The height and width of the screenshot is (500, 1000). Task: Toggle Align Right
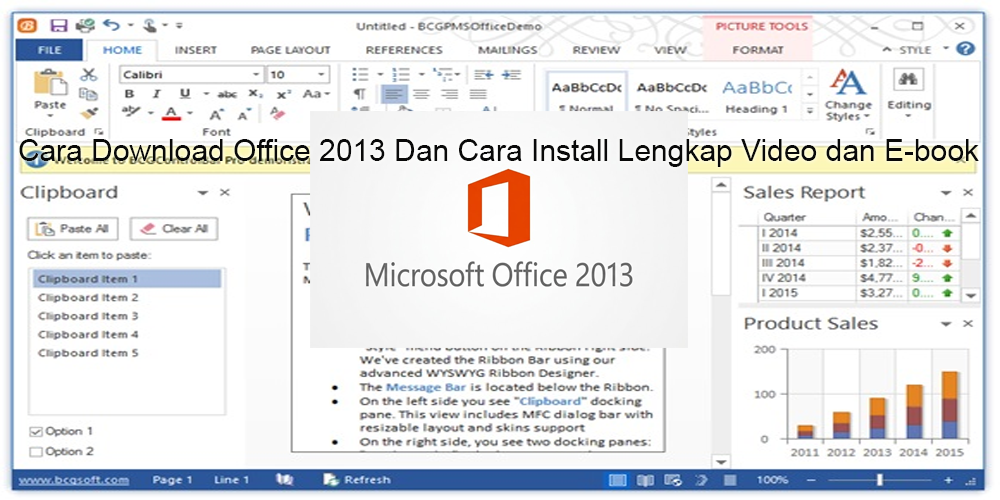(x=449, y=94)
